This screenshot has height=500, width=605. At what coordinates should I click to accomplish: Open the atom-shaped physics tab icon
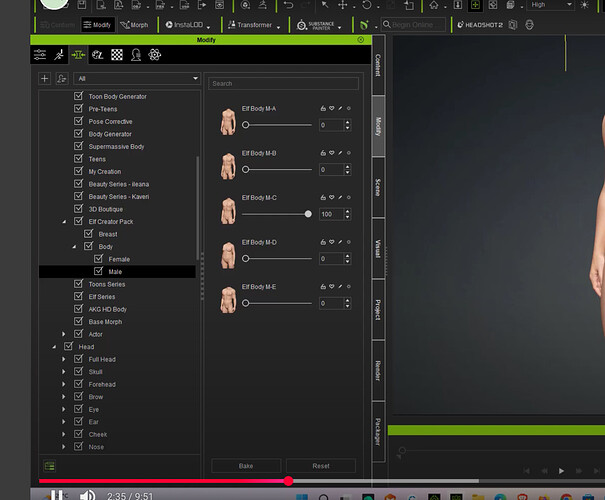[154, 55]
